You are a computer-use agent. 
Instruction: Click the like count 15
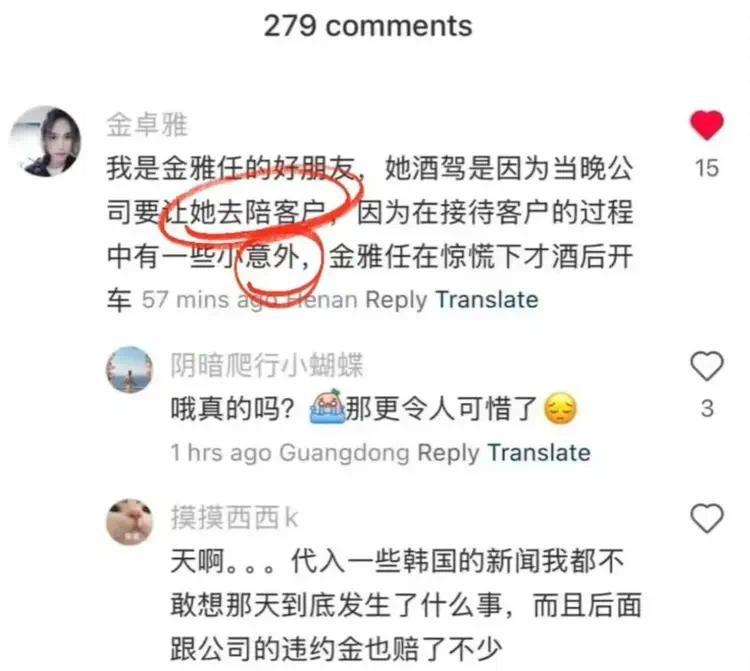pos(706,168)
